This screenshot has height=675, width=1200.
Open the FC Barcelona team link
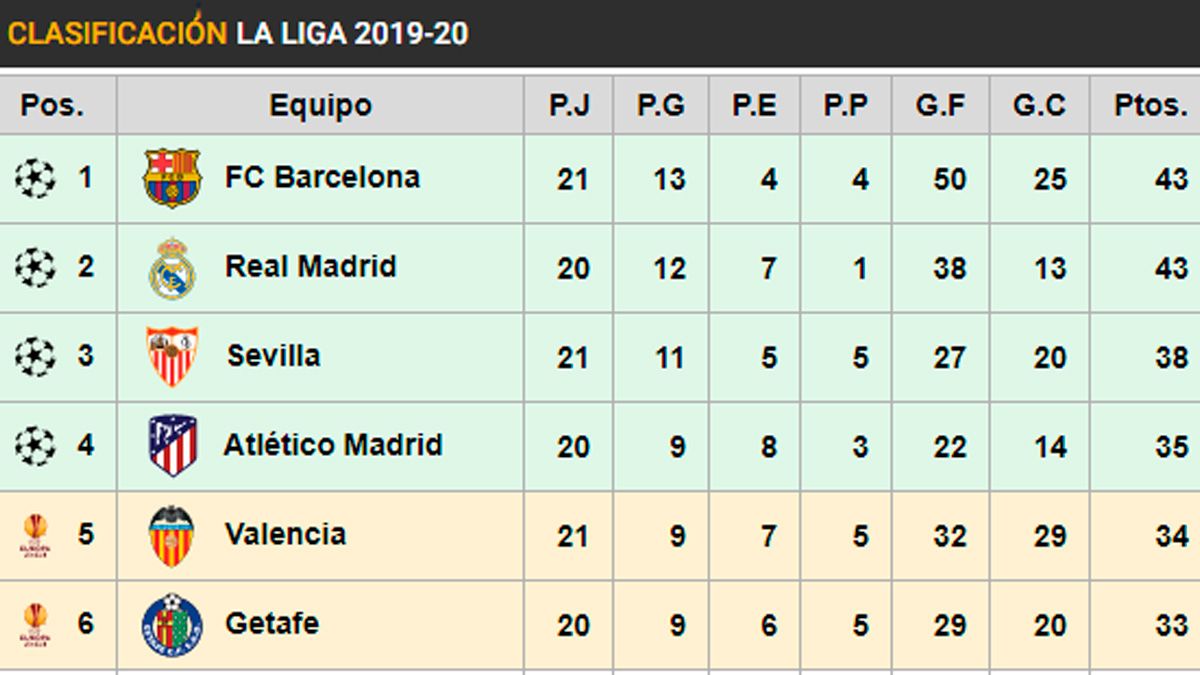pos(322,178)
